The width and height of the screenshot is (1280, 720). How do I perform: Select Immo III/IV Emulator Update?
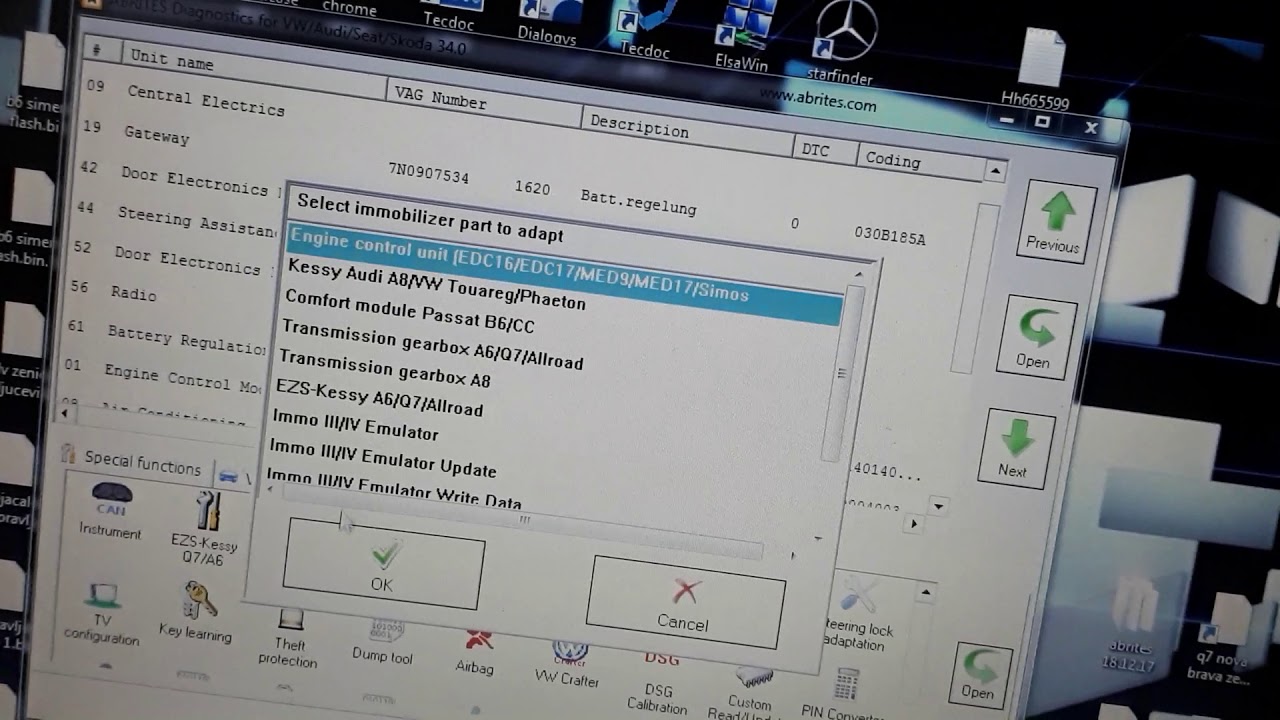click(x=382, y=457)
